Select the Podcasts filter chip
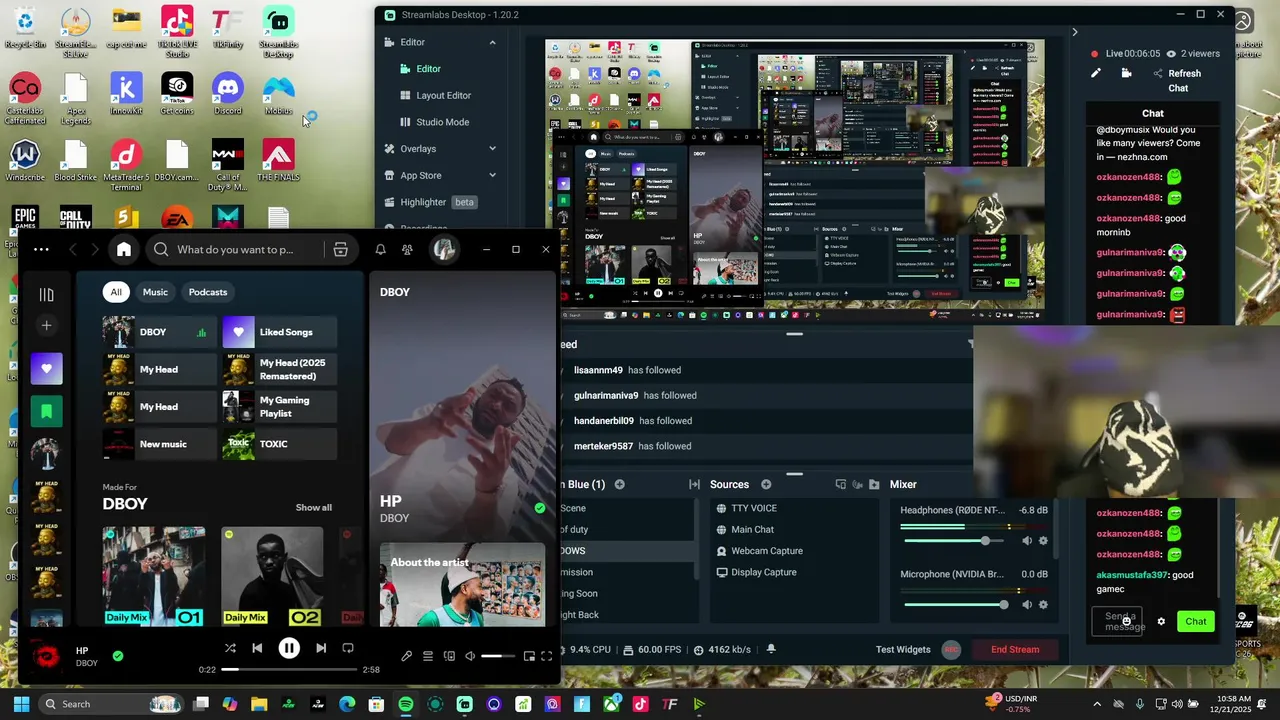Viewport: 1280px width, 720px height. [208, 292]
